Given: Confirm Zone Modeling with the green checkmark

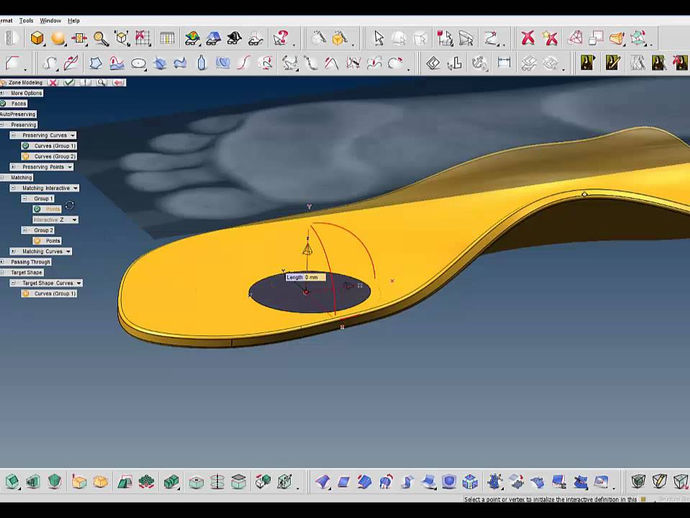Looking at the screenshot, I should 69,82.
